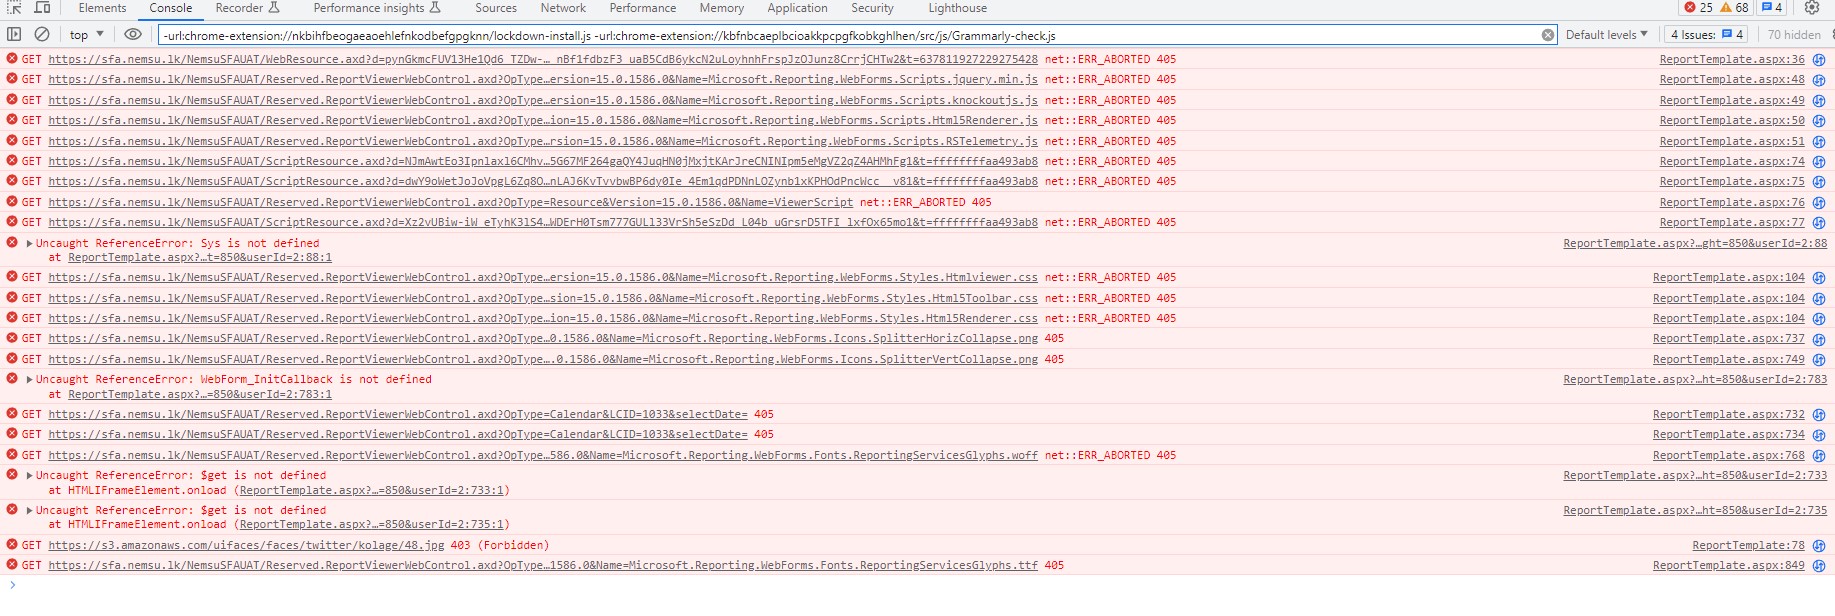Show network request for ReportTemplate.aspx:48 row
The height and width of the screenshot is (616, 1835).
pyautogui.click(x=1819, y=79)
